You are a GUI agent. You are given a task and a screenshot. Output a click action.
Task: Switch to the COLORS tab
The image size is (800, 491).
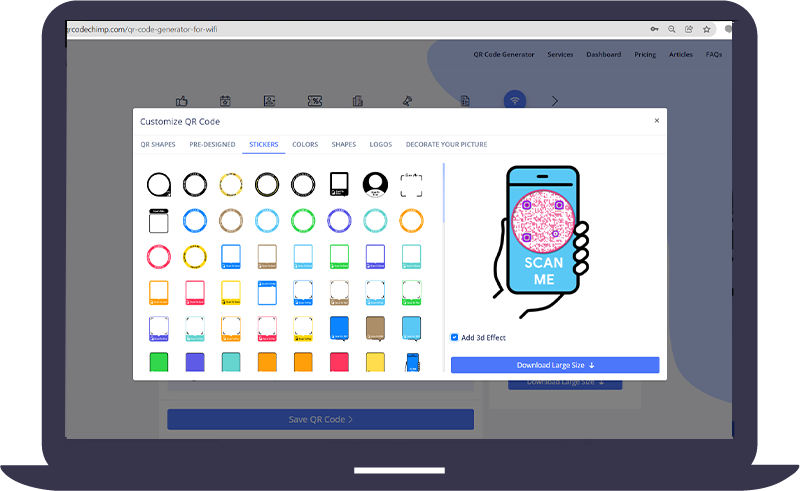(305, 144)
